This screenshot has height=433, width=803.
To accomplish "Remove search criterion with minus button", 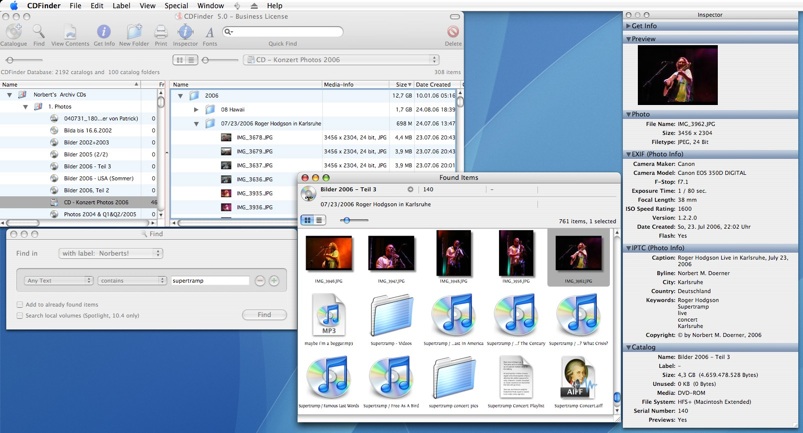I will coord(260,280).
